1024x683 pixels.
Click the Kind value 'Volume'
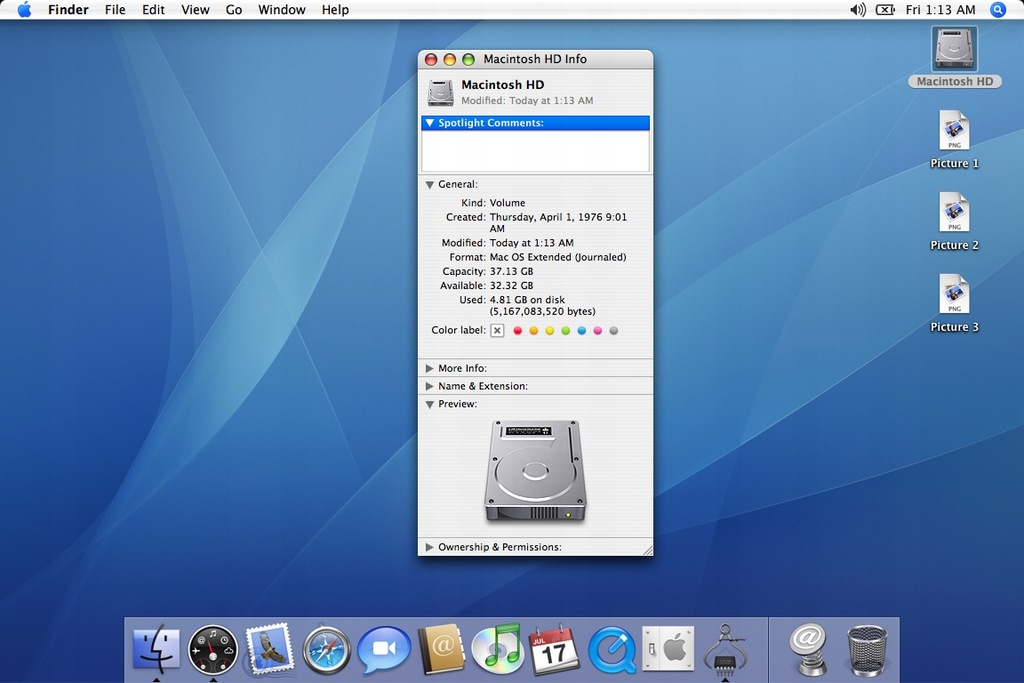(507, 203)
